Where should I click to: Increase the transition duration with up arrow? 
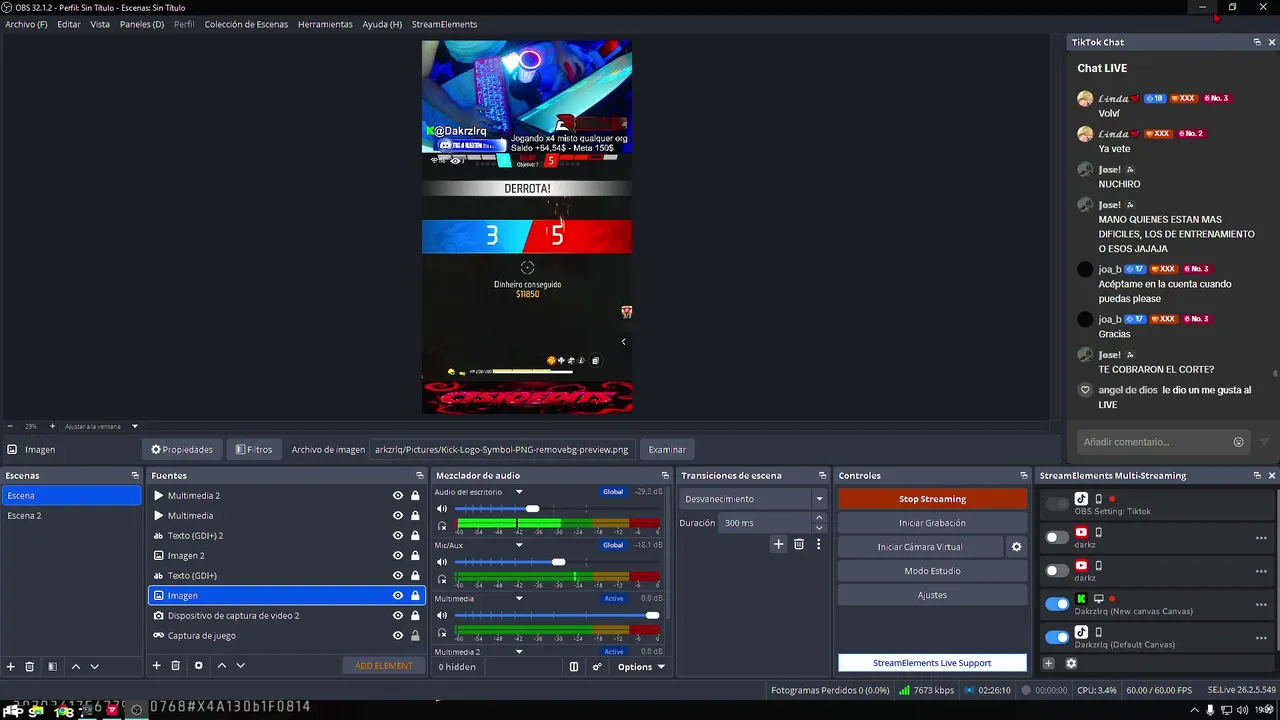pyautogui.click(x=820, y=518)
